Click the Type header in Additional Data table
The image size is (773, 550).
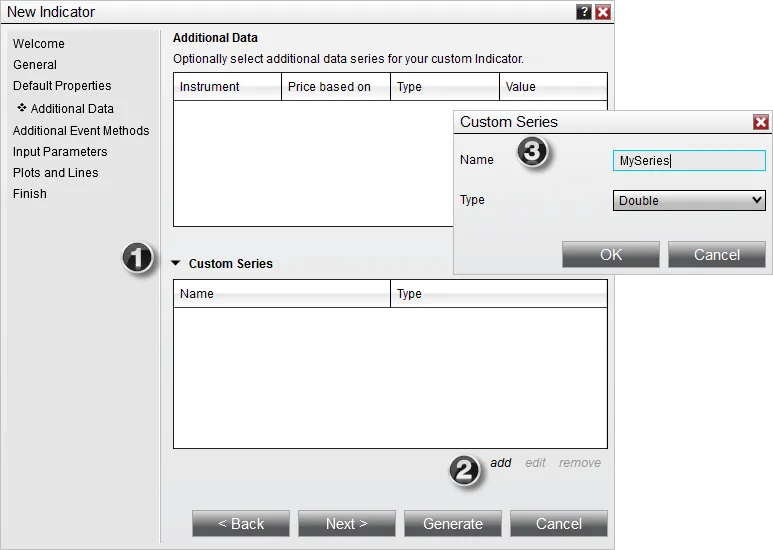445,87
